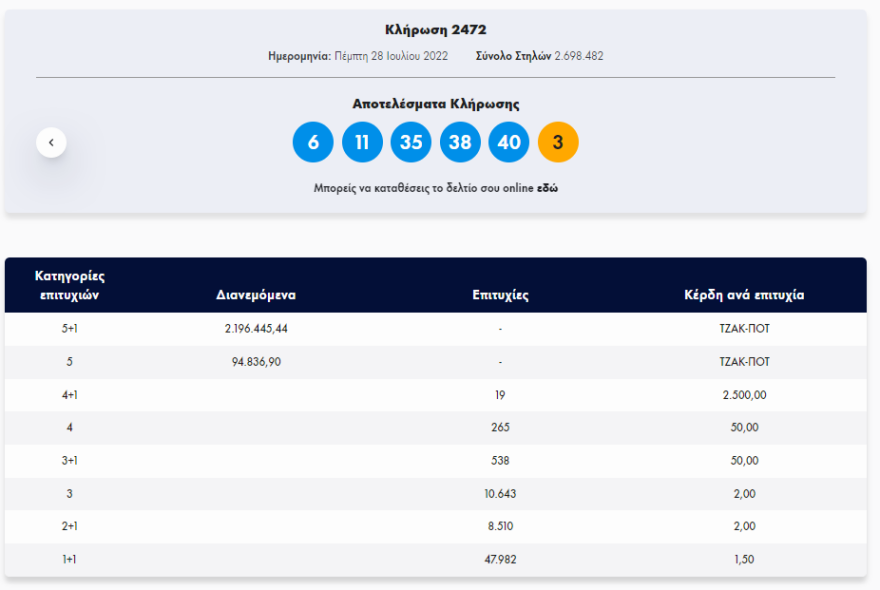The image size is (880, 590).
Task: Click the 2.196.445,44 jackpot amount
Action: [x=256, y=329]
